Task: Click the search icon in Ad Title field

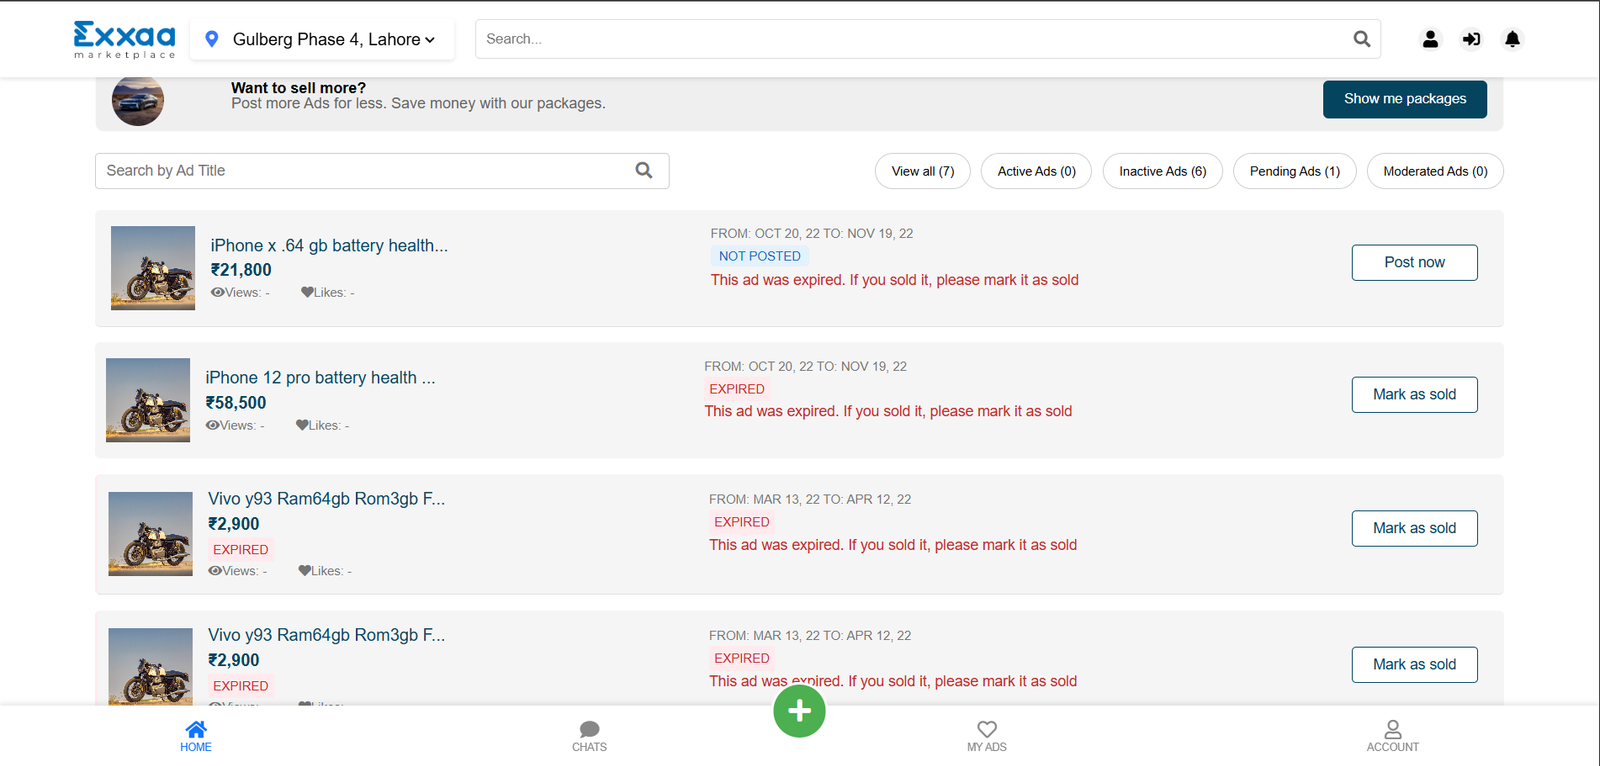Action: 644,171
